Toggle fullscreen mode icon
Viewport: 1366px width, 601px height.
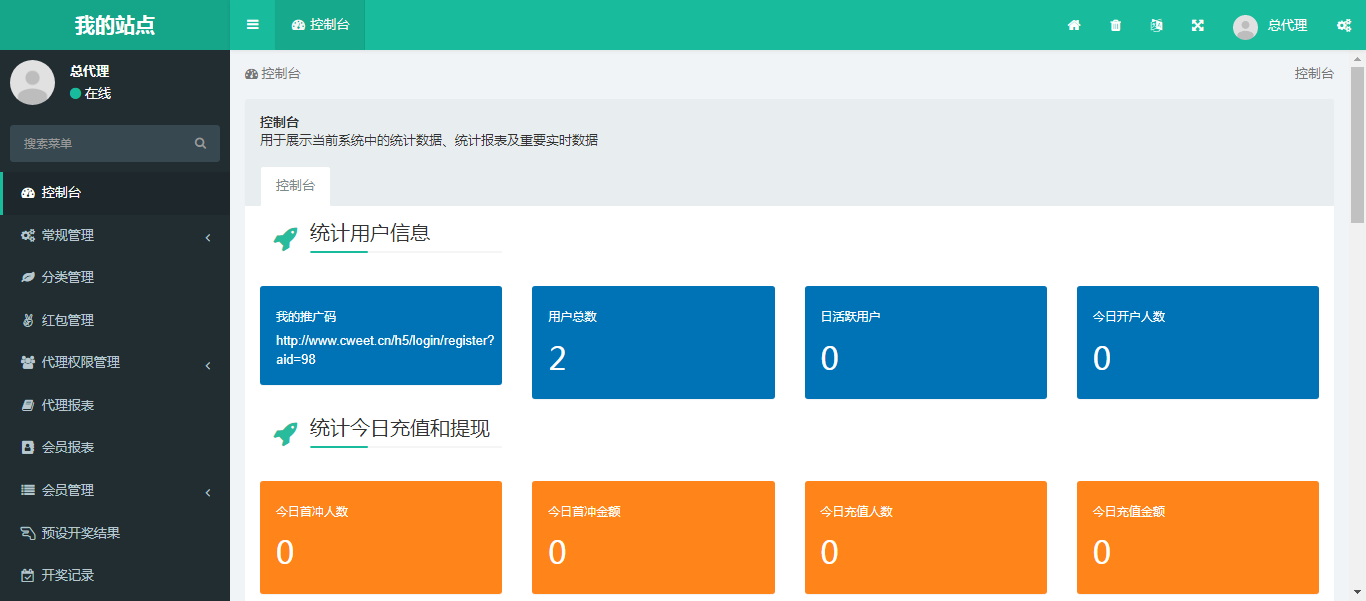coord(1197,25)
